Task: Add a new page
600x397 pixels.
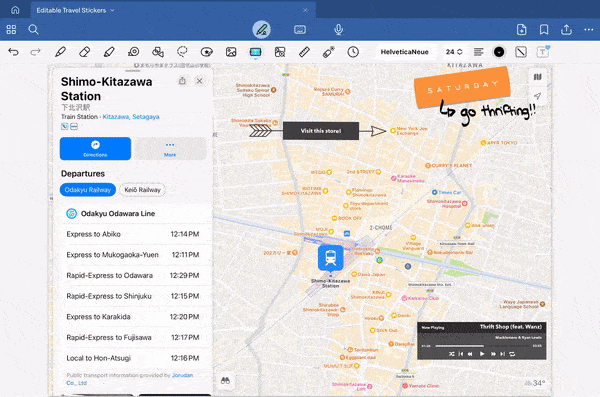Action: pyautogui.click(x=522, y=29)
